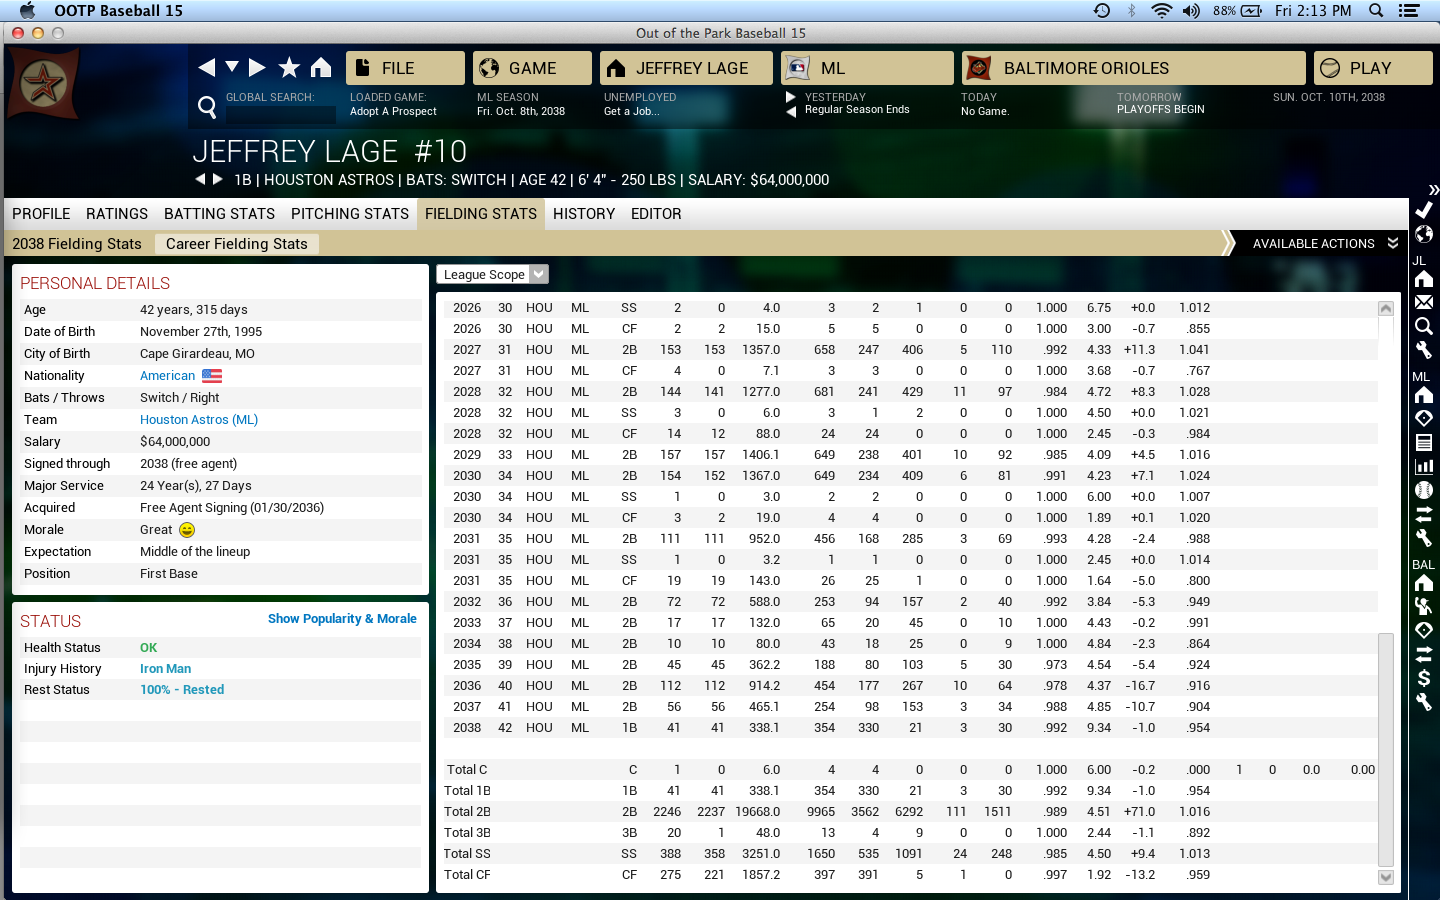Viewport: 1440px width, 900px height.
Task: Open the navigation history down-arrow dropdown
Action: (232, 67)
